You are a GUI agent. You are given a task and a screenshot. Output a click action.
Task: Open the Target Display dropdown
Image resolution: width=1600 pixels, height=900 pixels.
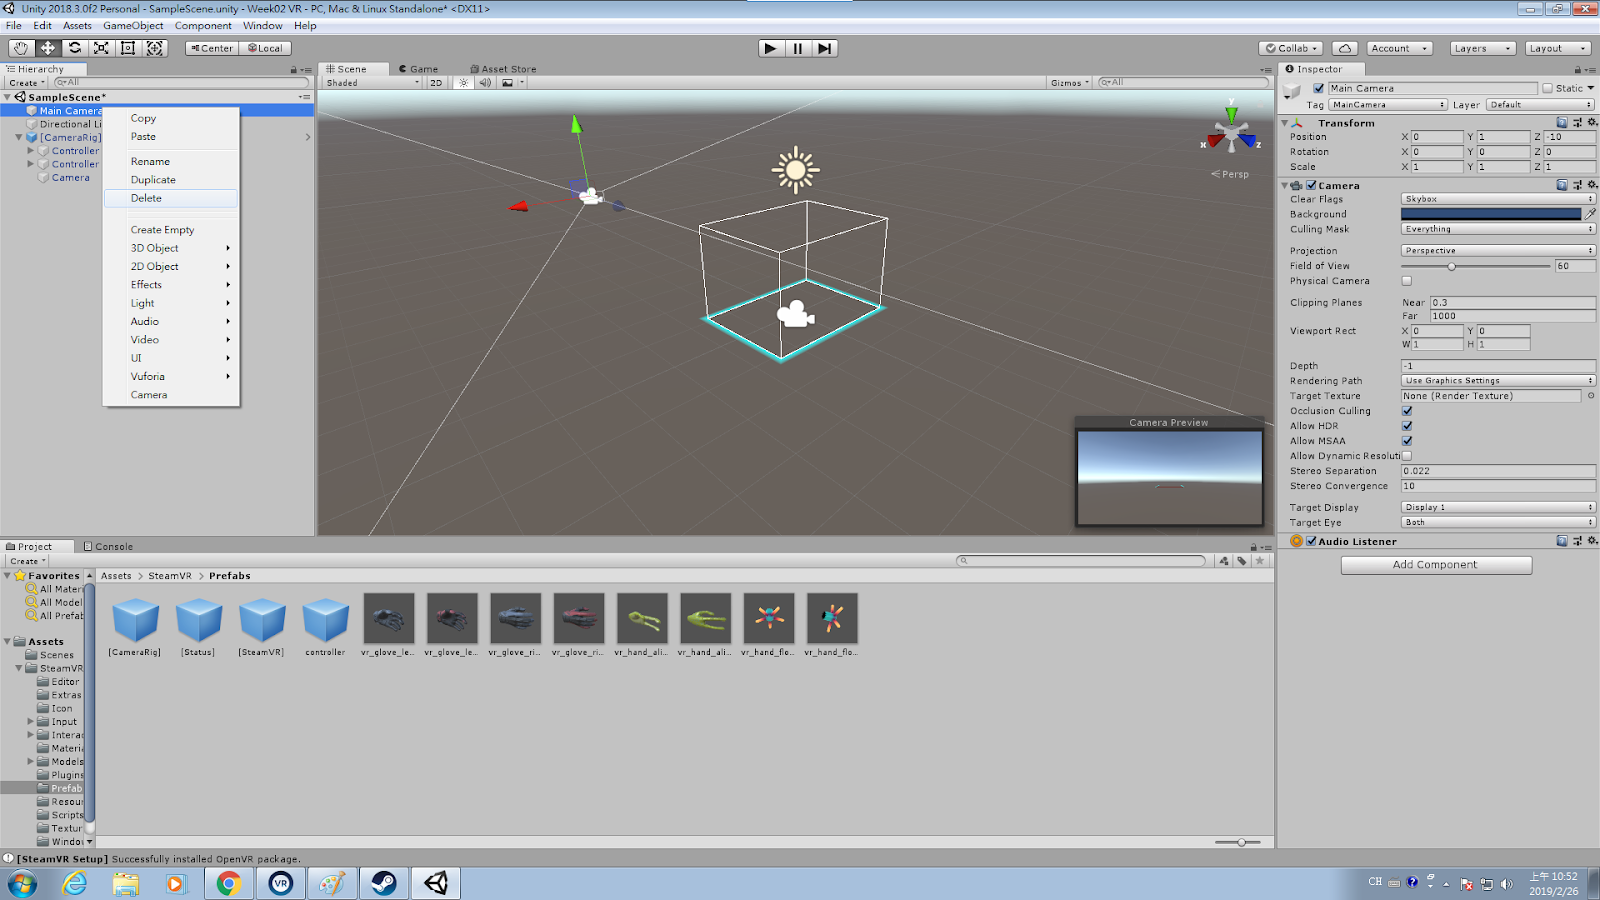coord(1498,507)
